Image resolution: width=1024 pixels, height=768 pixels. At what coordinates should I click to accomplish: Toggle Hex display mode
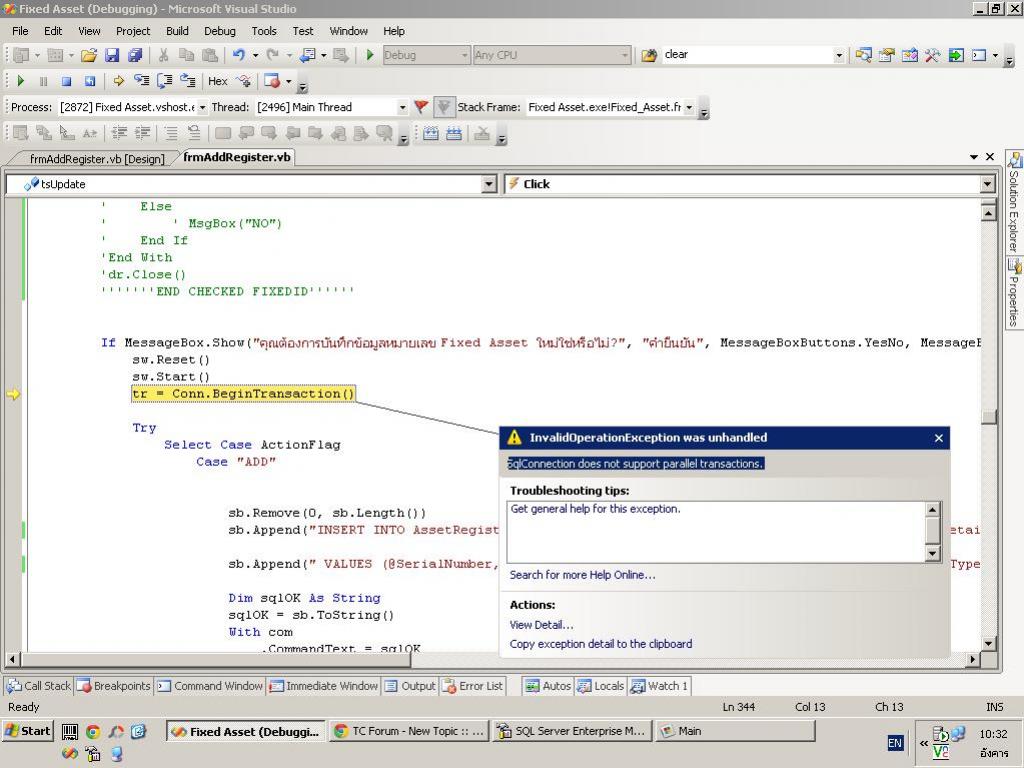pyautogui.click(x=217, y=81)
